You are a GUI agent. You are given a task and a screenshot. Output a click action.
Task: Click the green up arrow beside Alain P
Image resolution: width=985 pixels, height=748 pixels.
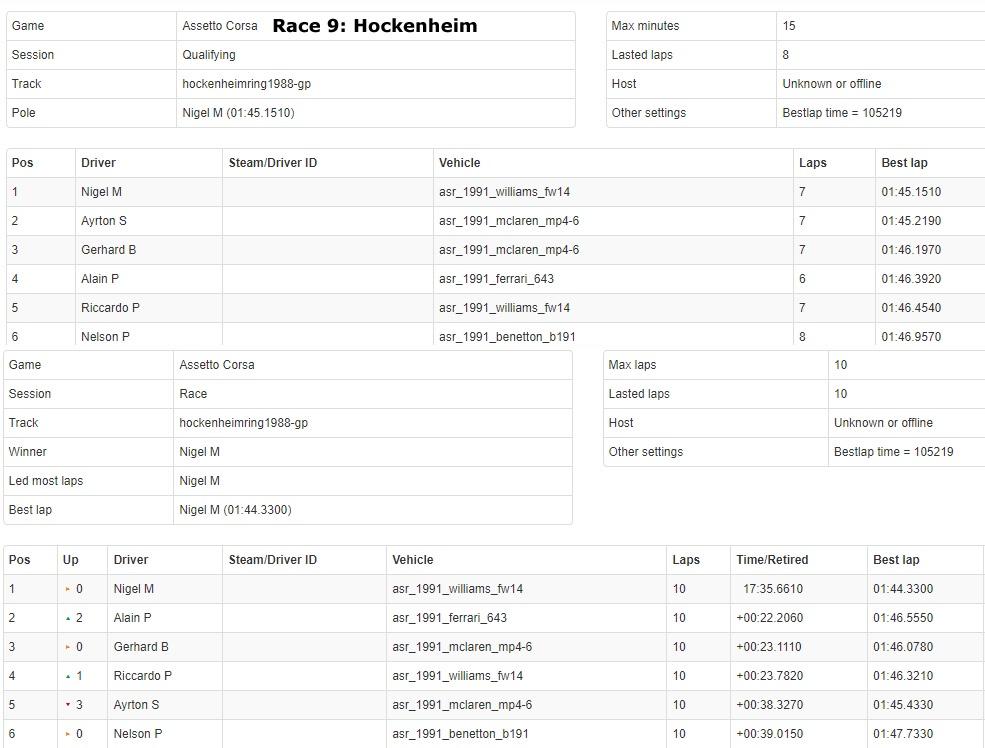coord(68,618)
